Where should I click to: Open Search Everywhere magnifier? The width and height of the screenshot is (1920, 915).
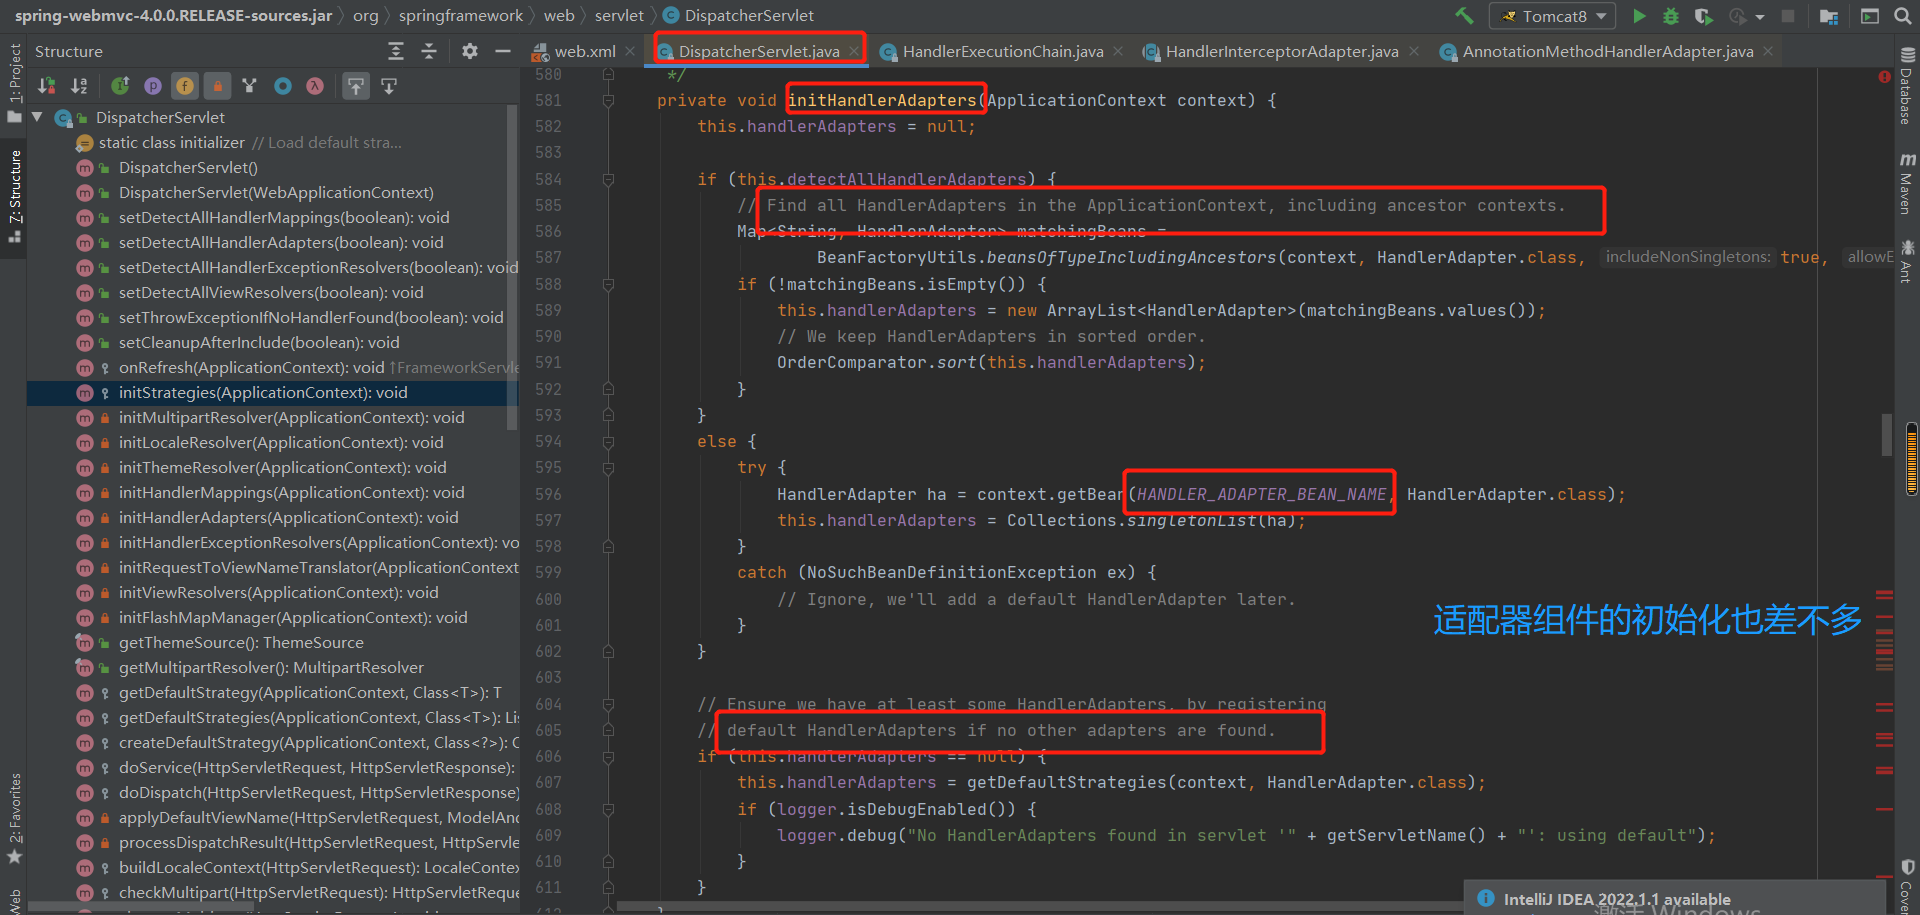click(1902, 16)
